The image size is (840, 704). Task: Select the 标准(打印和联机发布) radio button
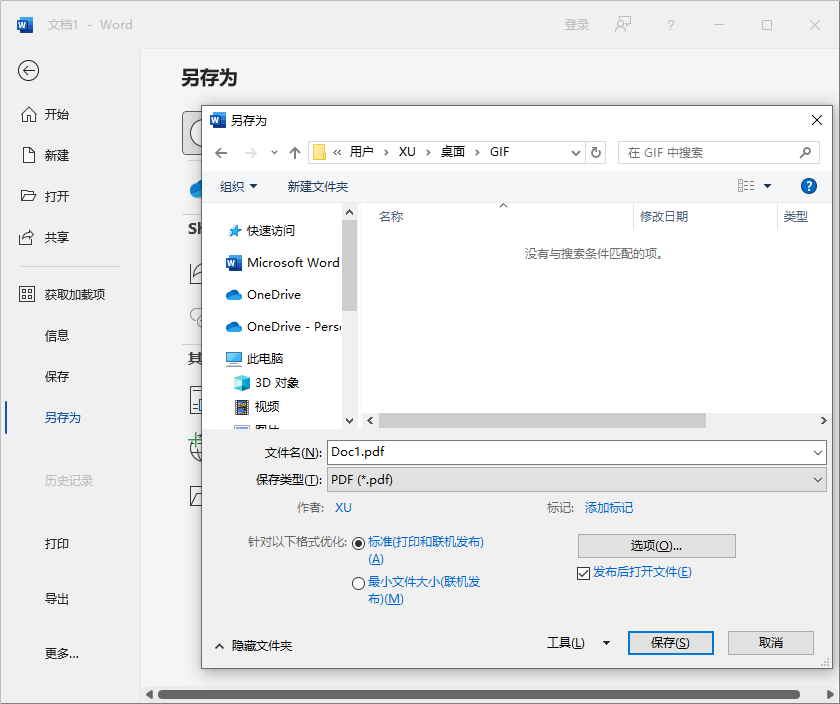click(x=358, y=542)
